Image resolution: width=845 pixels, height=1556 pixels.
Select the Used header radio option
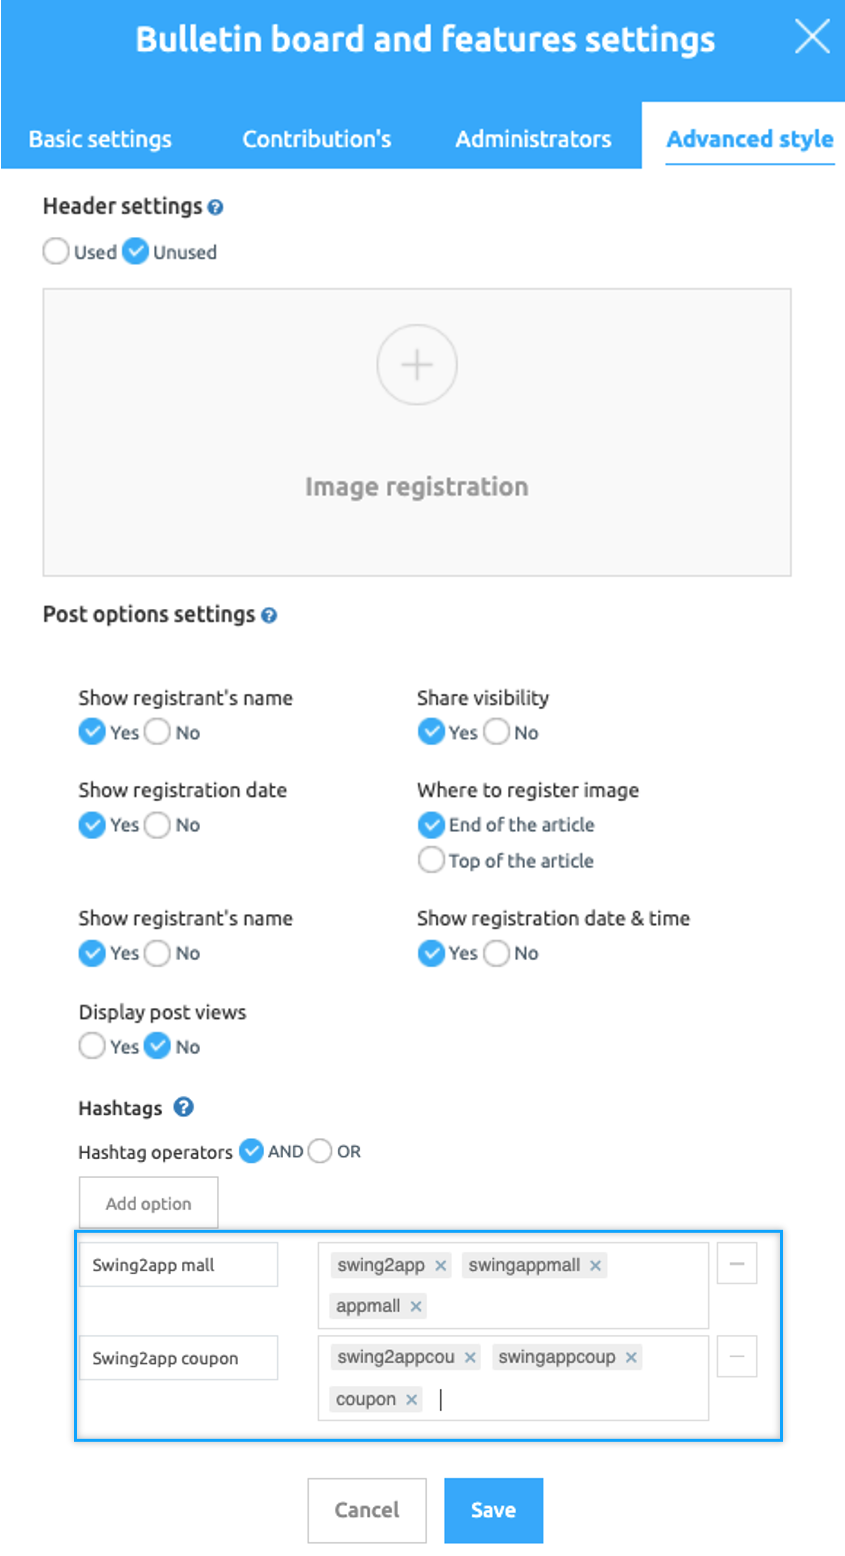coord(56,252)
